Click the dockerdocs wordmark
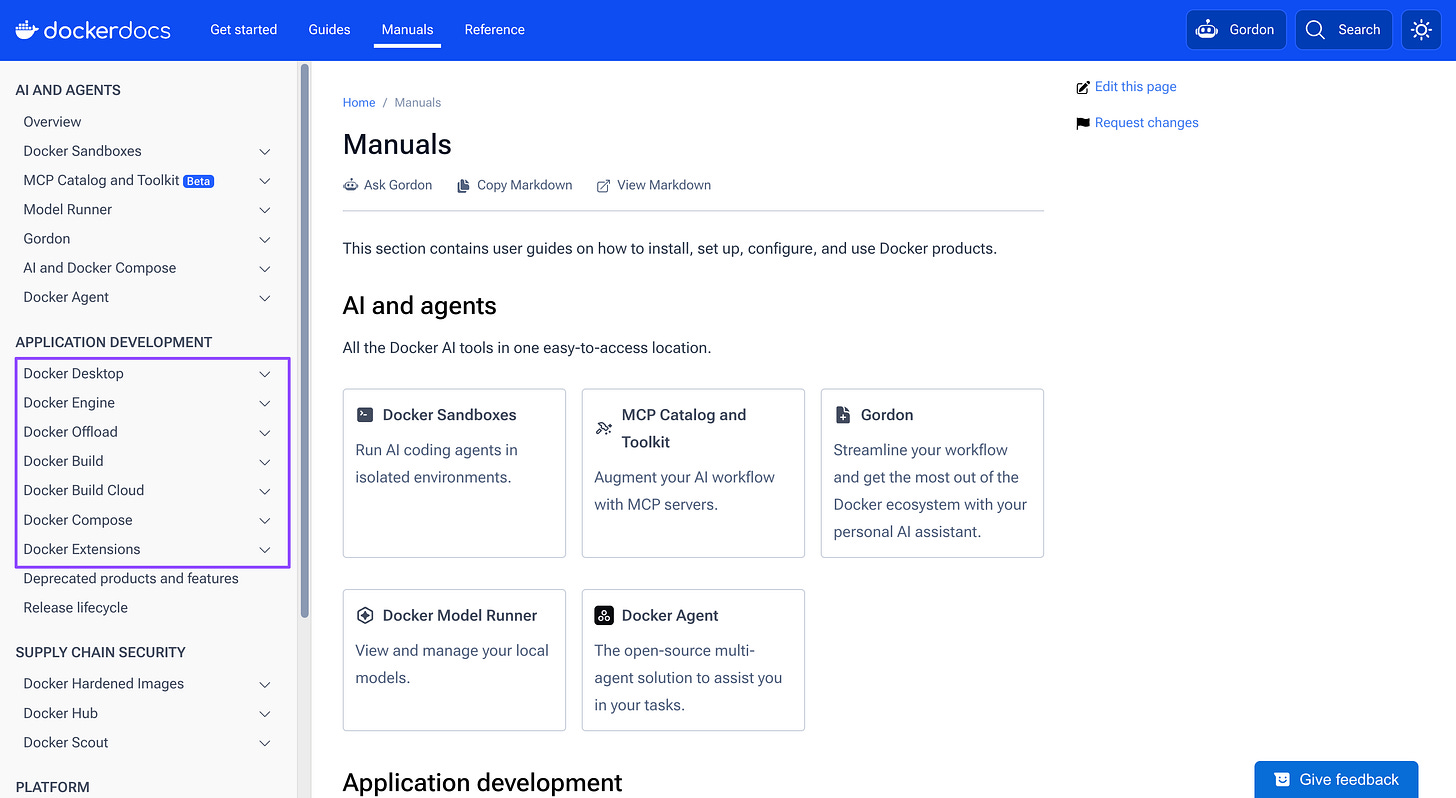1456x798 pixels. click(107, 30)
